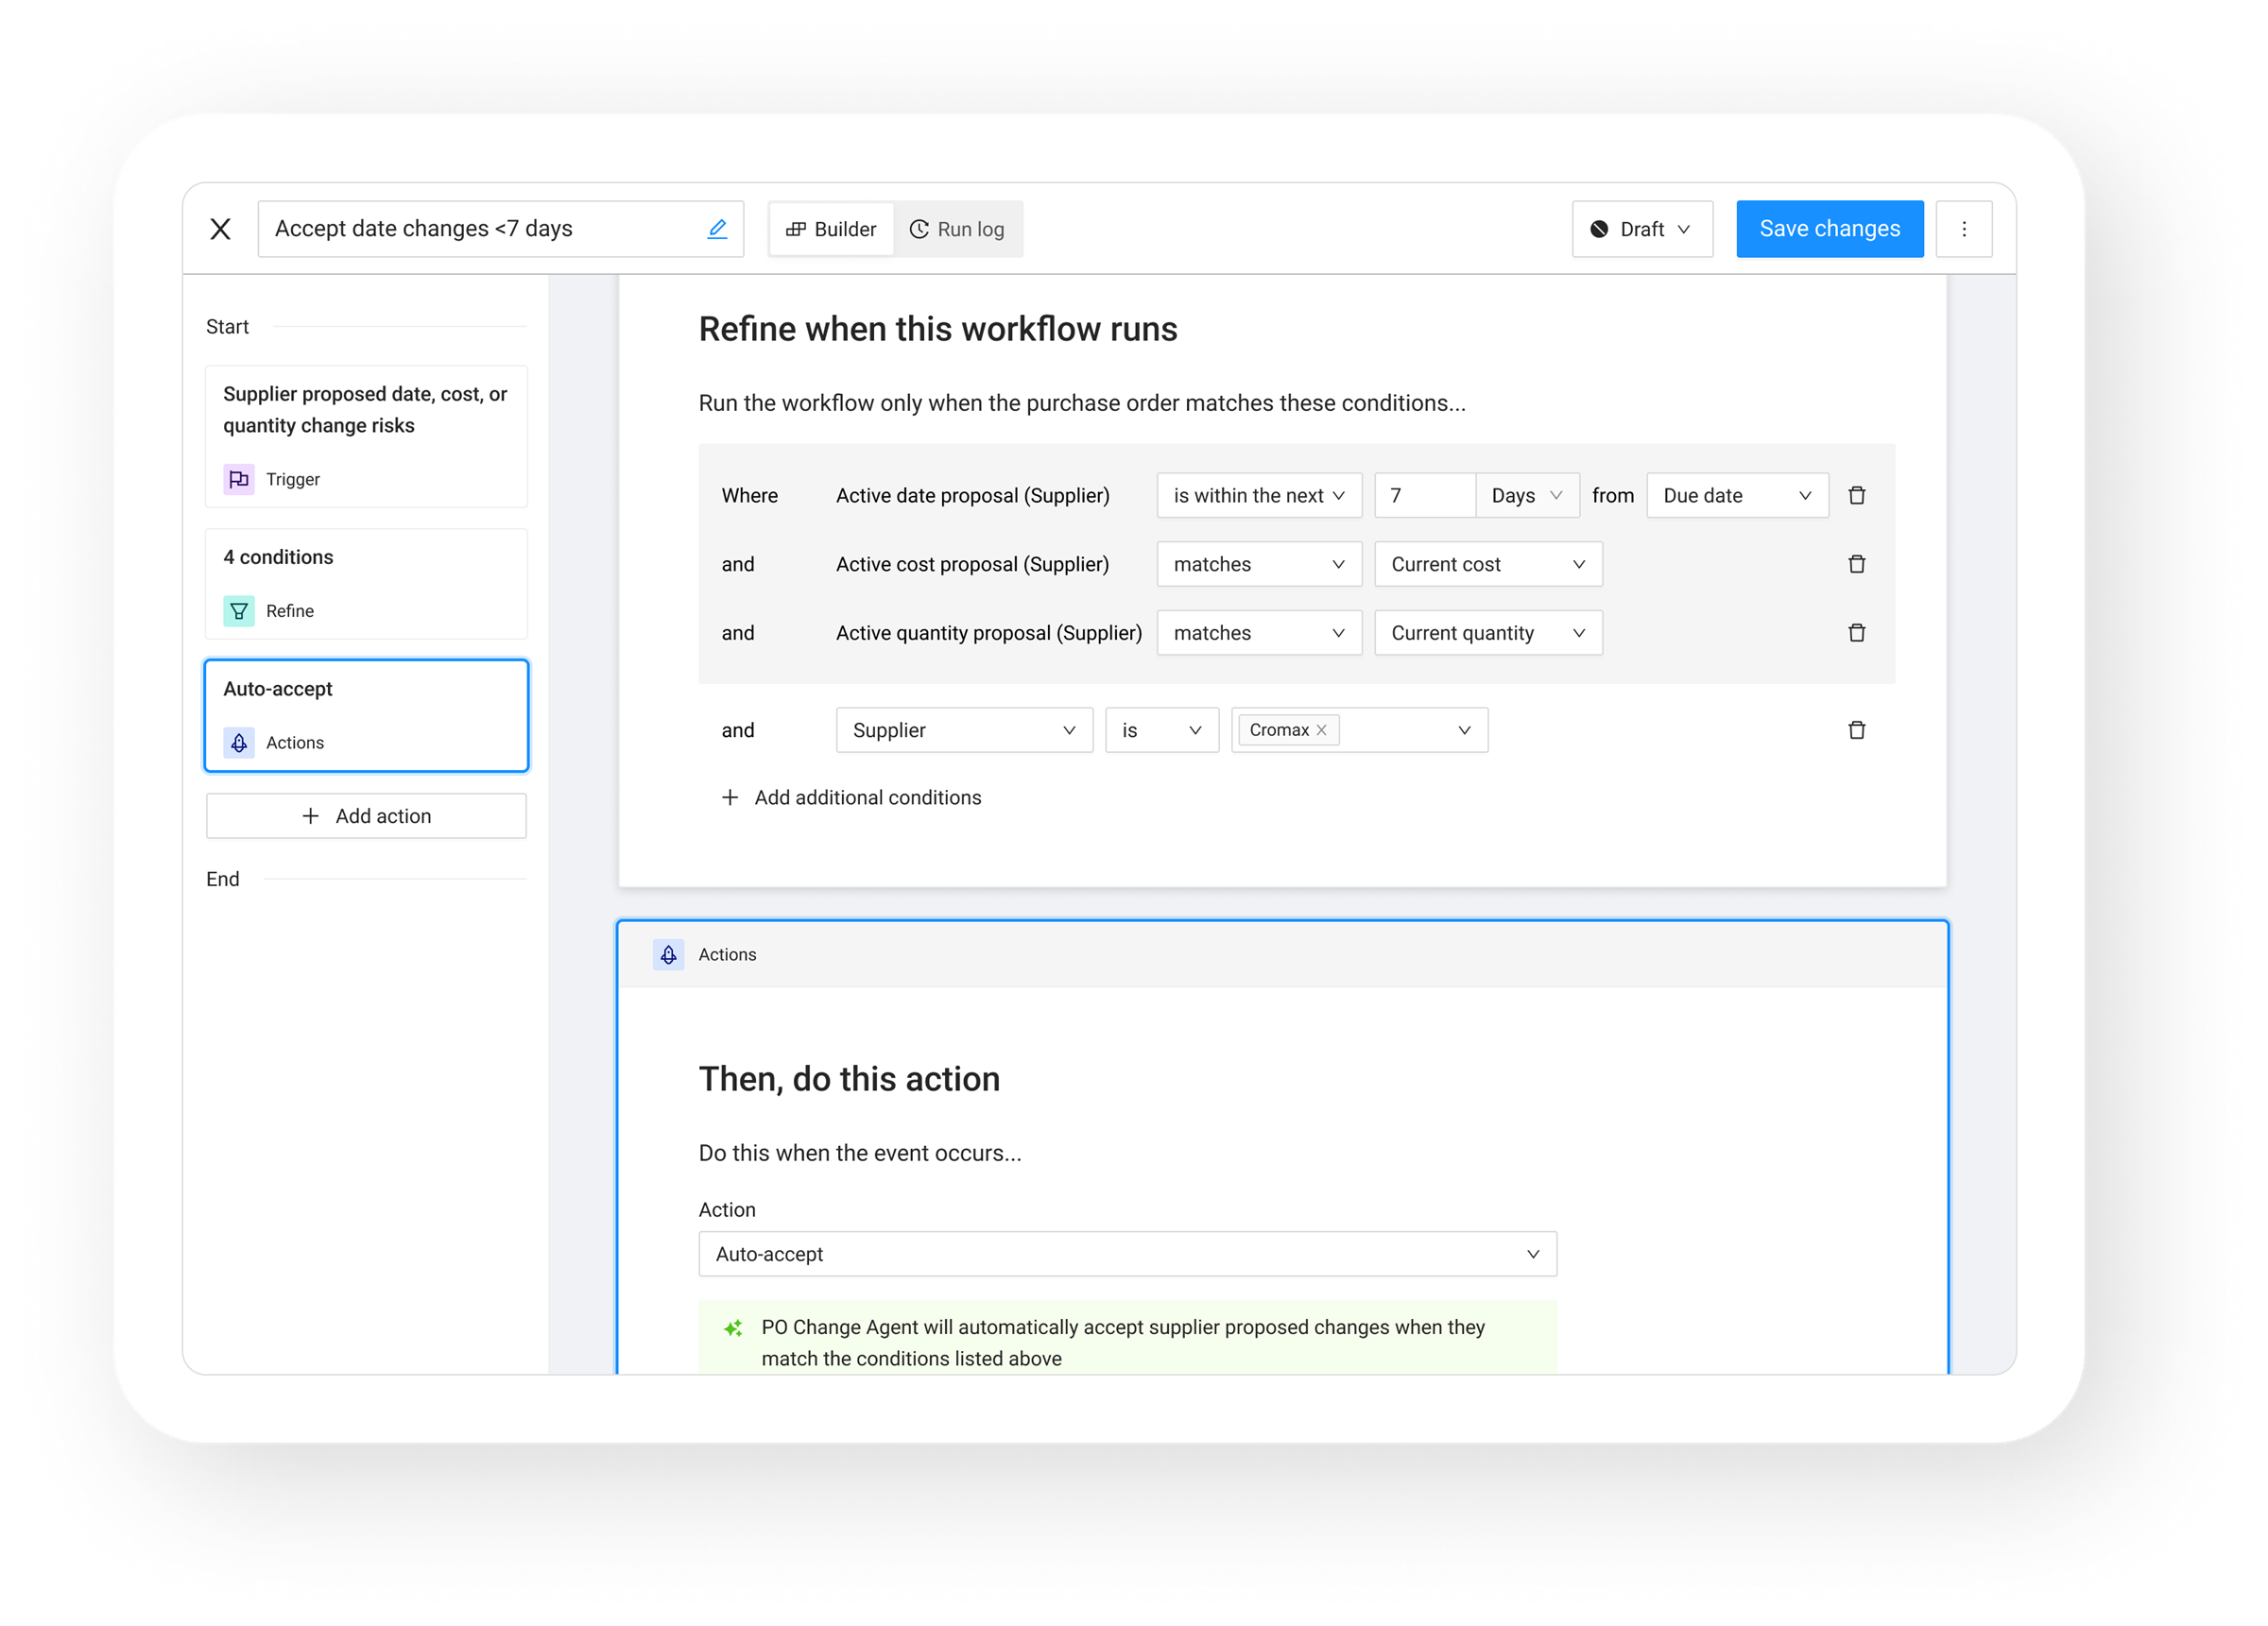
Task: Switch to the Run log tab
Action: 957,229
